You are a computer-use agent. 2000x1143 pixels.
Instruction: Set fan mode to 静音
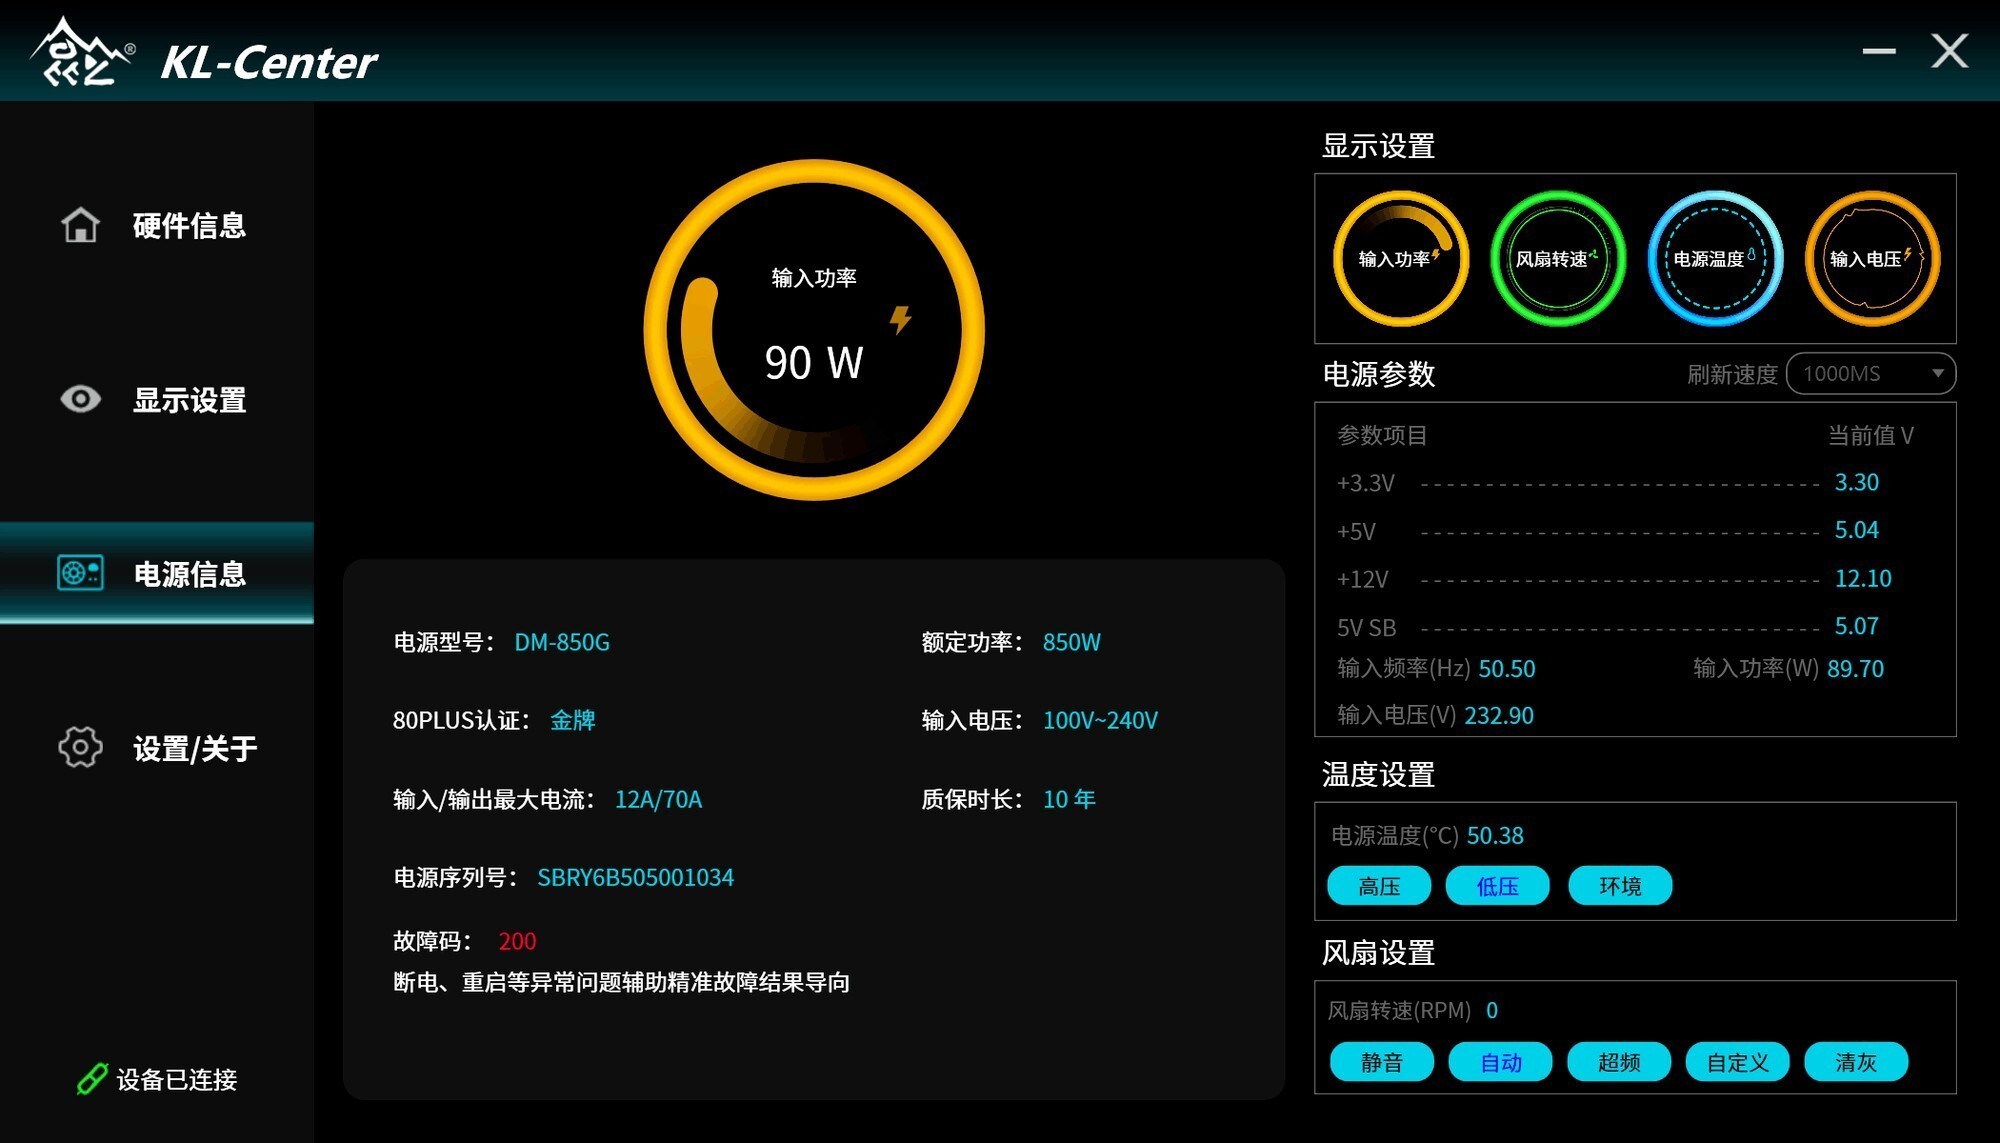coord(1381,1062)
